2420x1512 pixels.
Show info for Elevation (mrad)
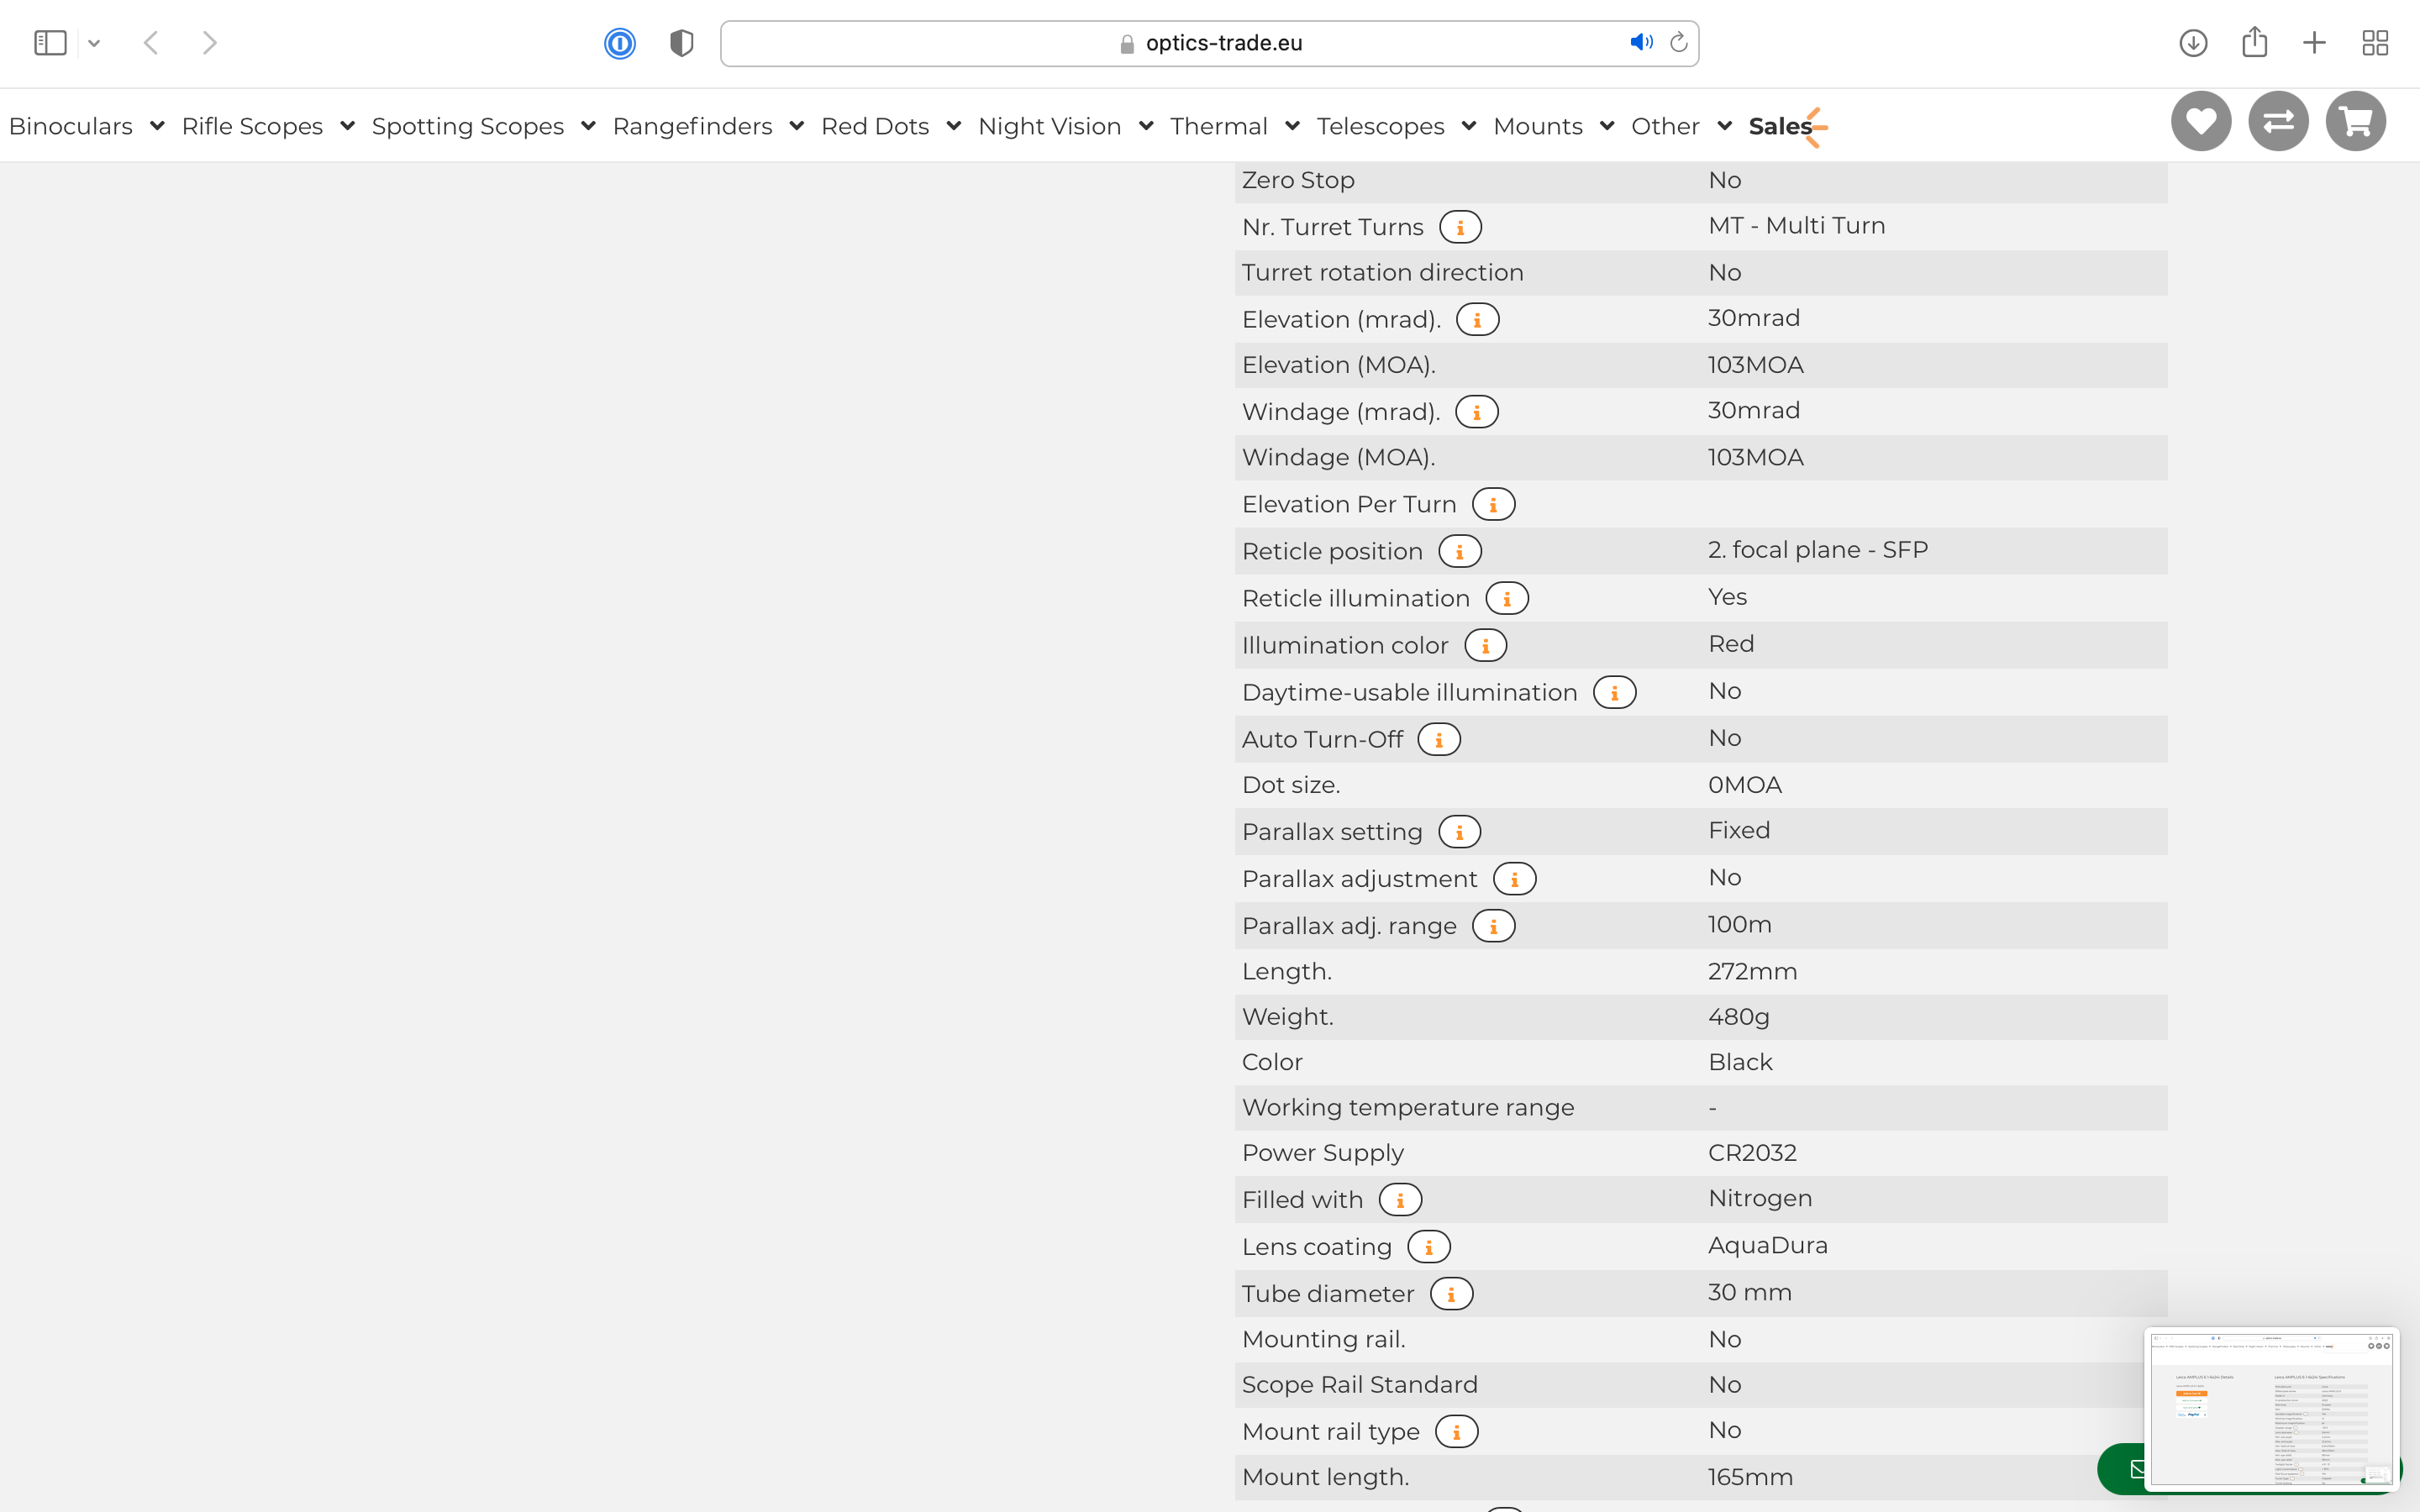pos(1477,320)
